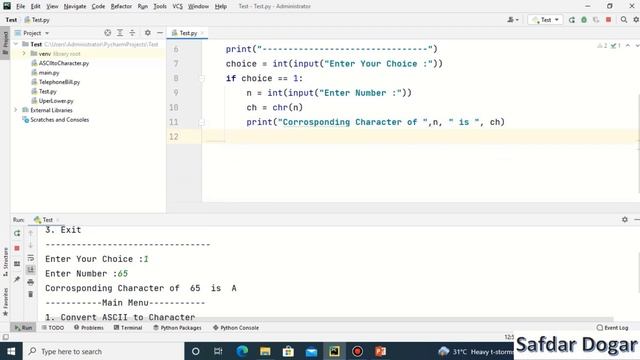Expand External Libraries node
Image resolution: width=640 pixels, height=360 pixels.
[x=16, y=110]
